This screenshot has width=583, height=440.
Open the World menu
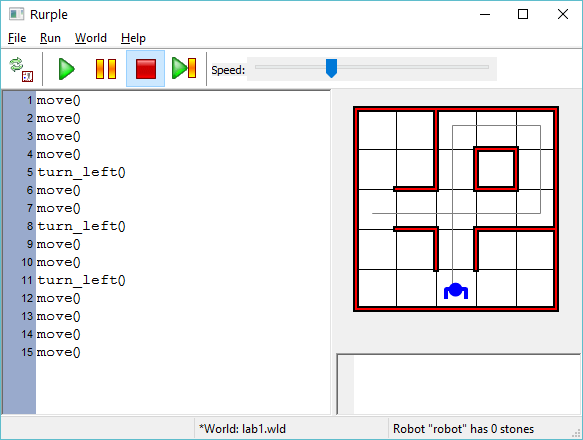click(x=91, y=38)
